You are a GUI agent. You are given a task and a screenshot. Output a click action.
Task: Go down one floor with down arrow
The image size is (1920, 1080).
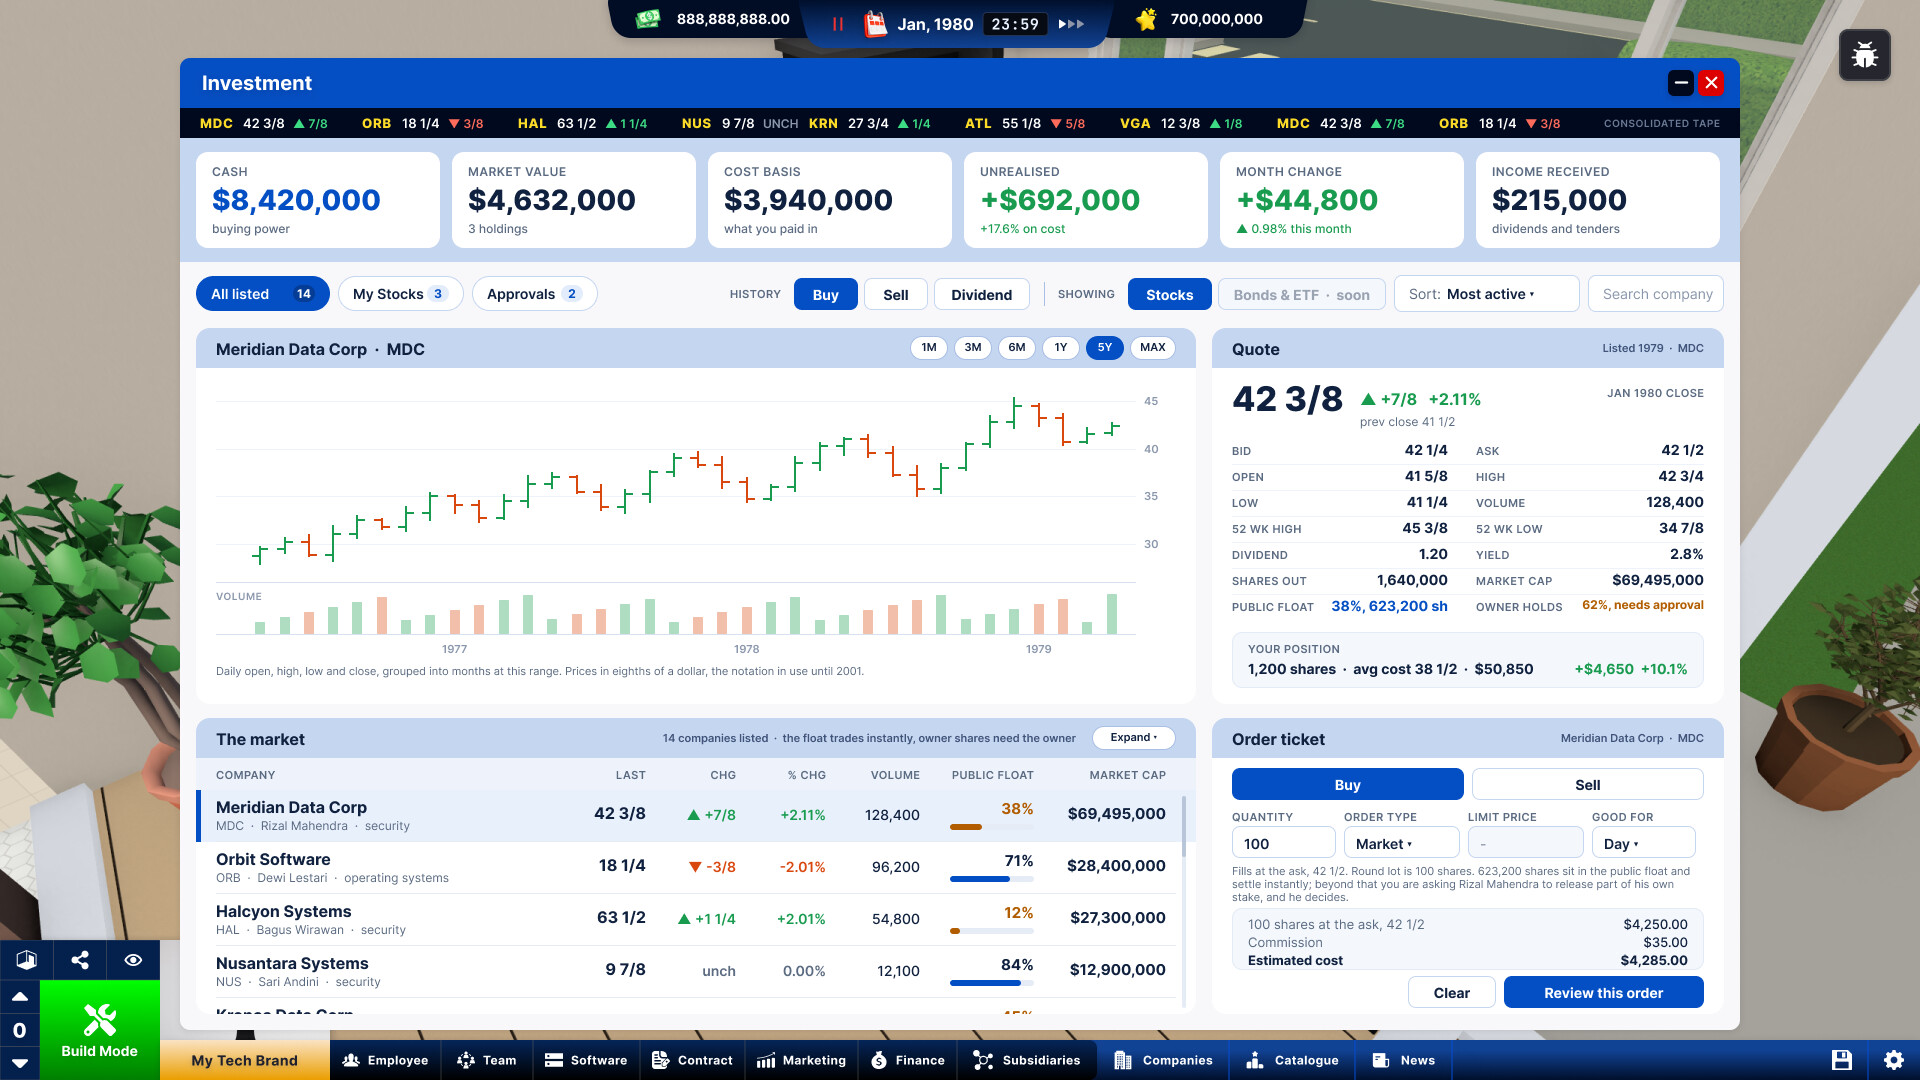click(19, 1063)
